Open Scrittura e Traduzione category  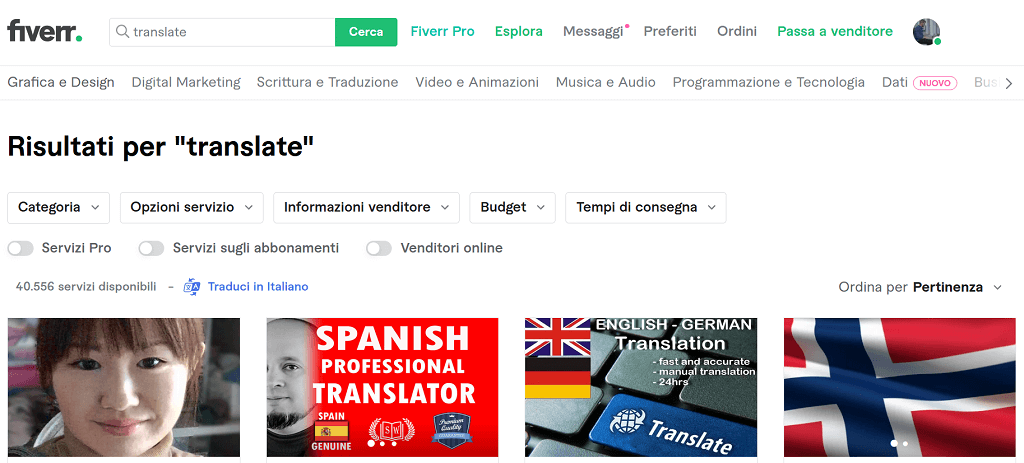pyautogui.click(x=327, y=82)
